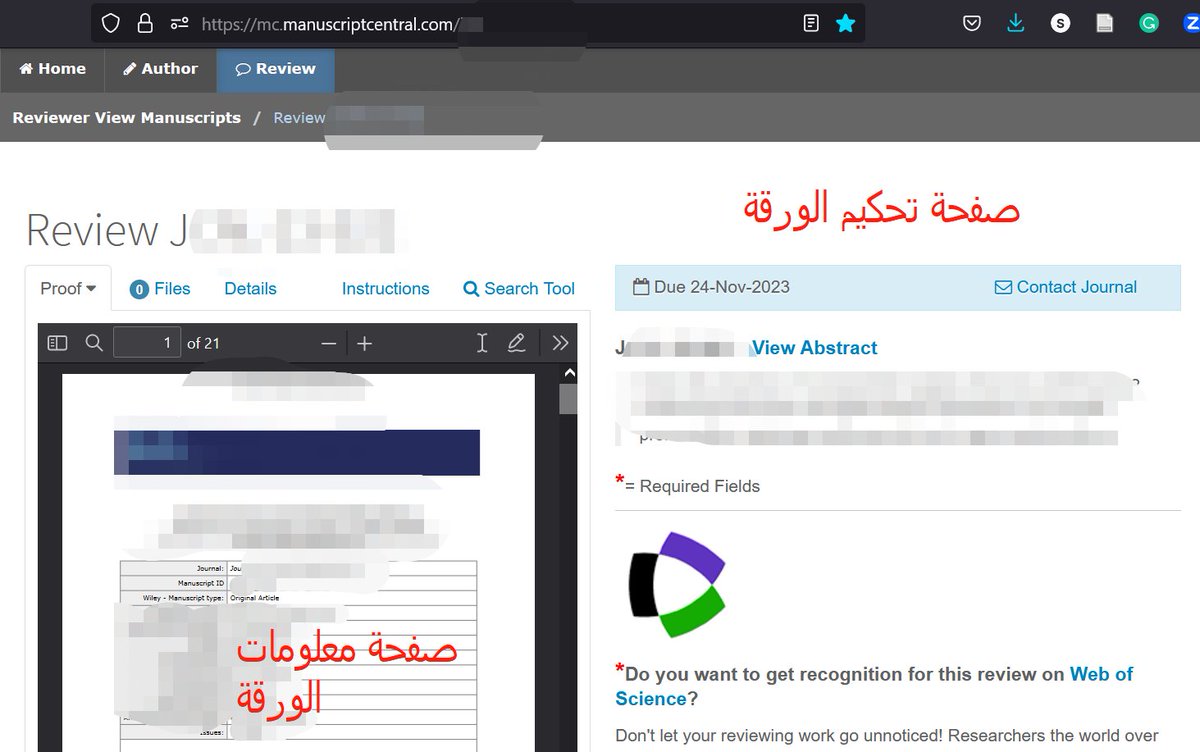Click the Contact Journal link
This screenshot has width=1200, height=752.
[1066, 287]
